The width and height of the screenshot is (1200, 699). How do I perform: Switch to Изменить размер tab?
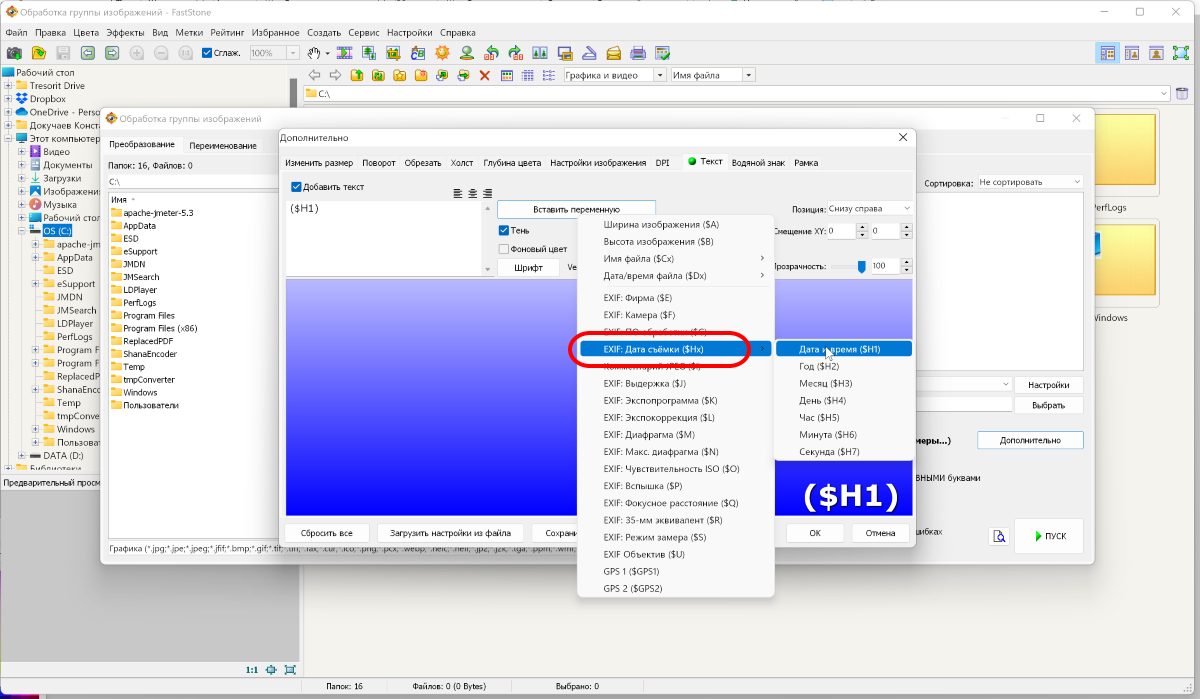coord(319,162)
